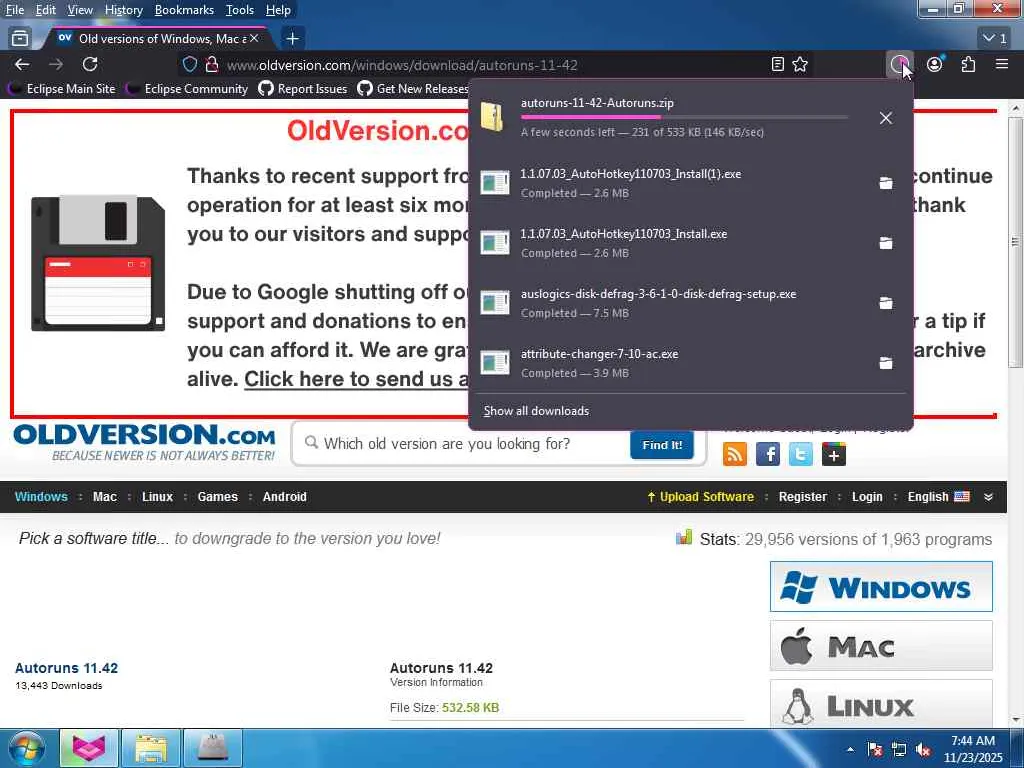This screenshot has height=768, width=1024.
Task: Open the Windows Start menu
Action: click(26, 748)
